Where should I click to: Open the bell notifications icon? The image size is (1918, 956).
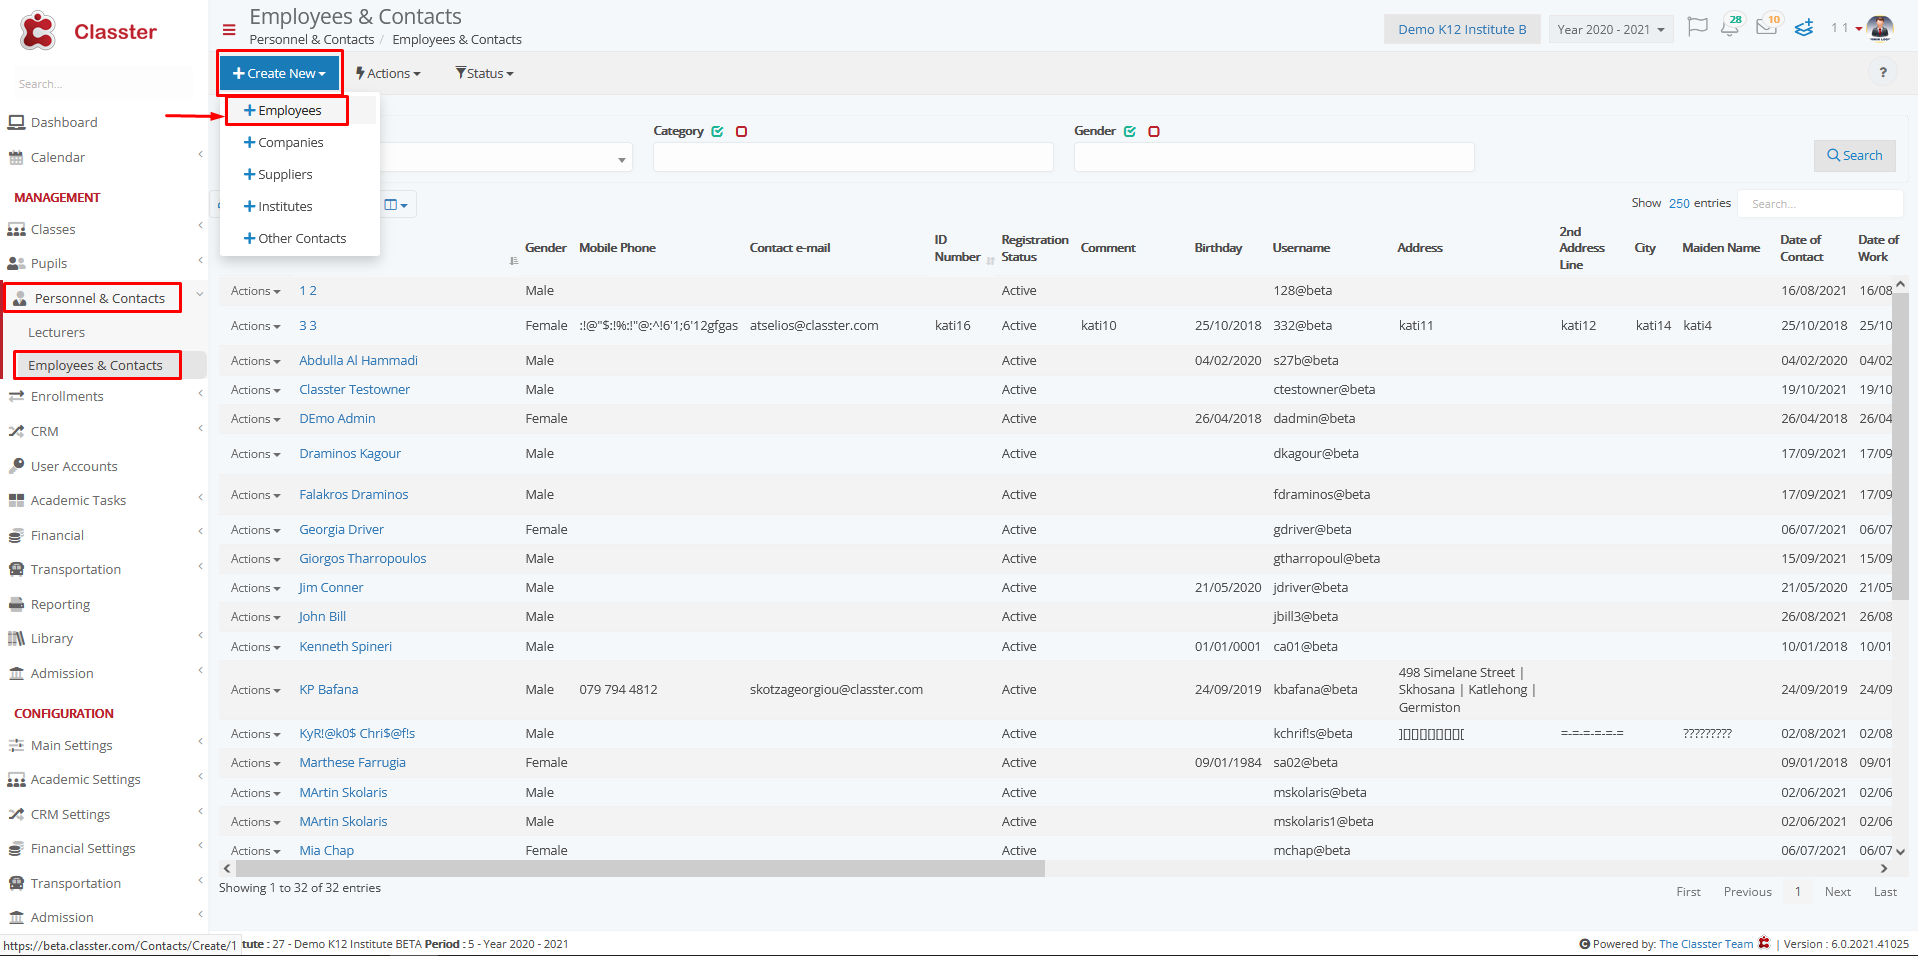pyautogui.click(x=1730, y=27)
